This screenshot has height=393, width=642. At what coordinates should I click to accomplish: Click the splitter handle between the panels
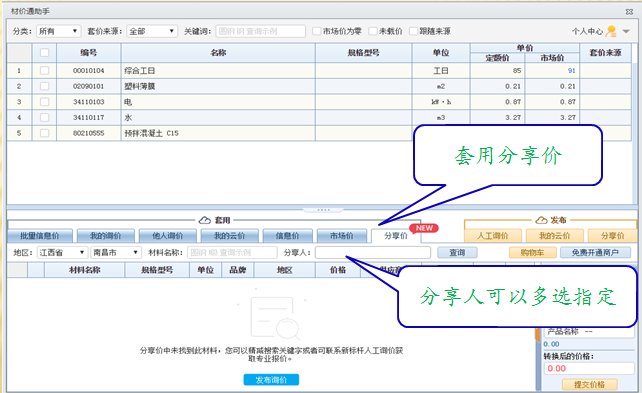(323, 210)
